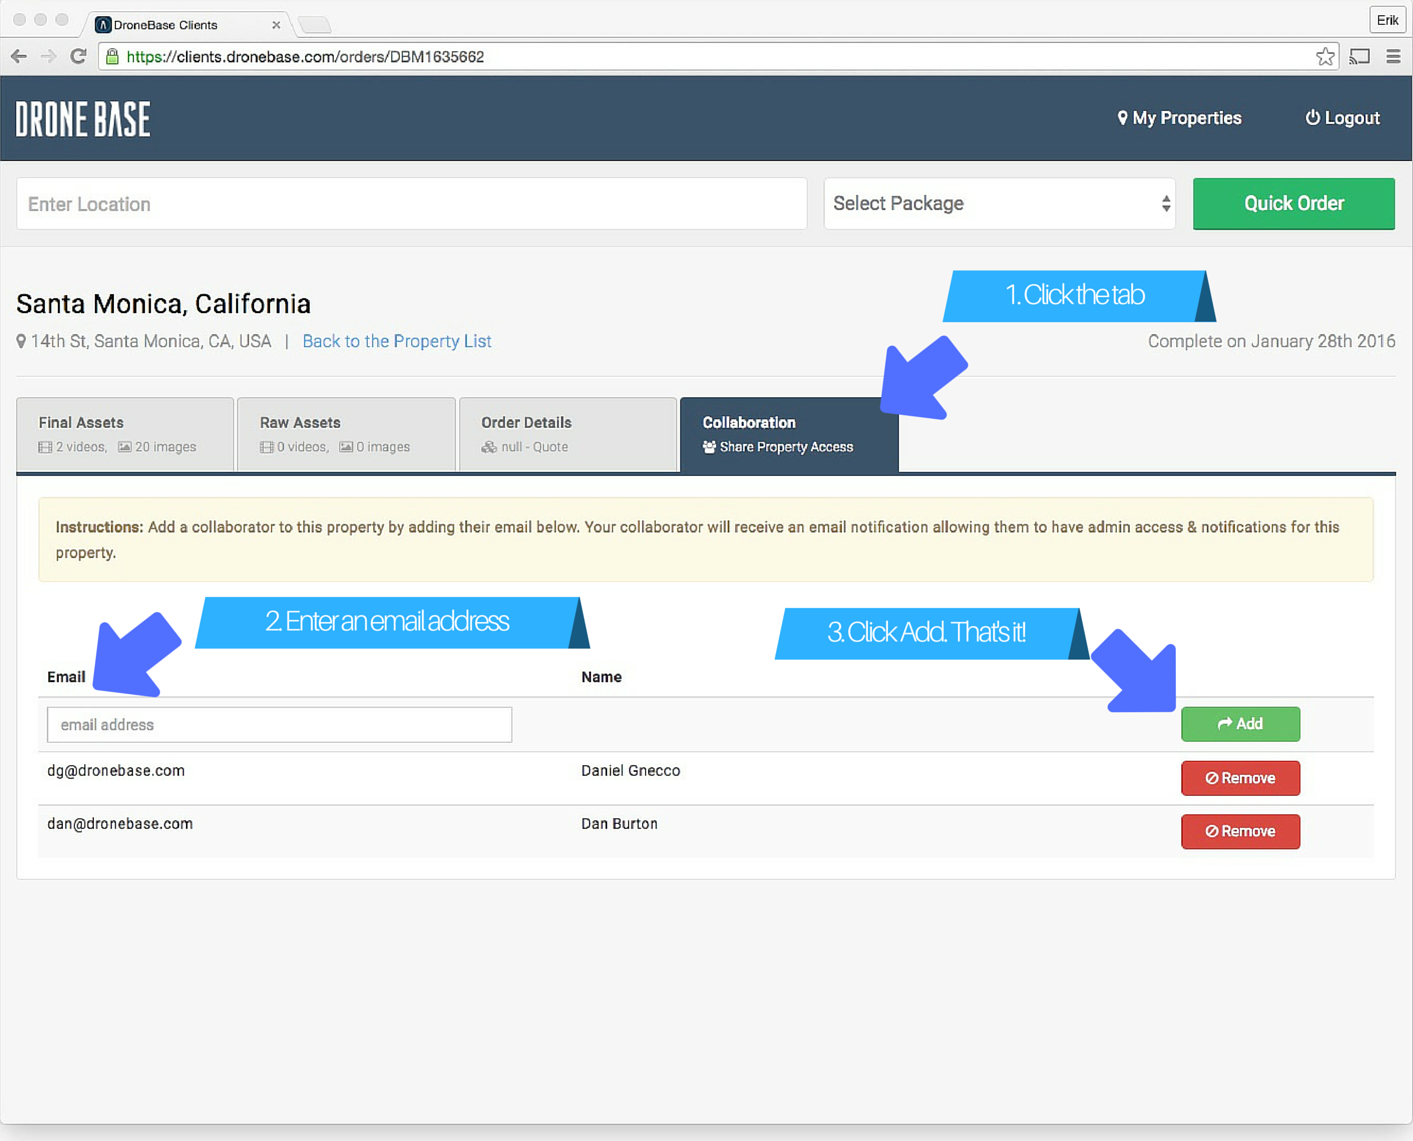Click the green padlock security icon
The width and height of the screenshot is (1413, 1141).
[x=112, y=57]
